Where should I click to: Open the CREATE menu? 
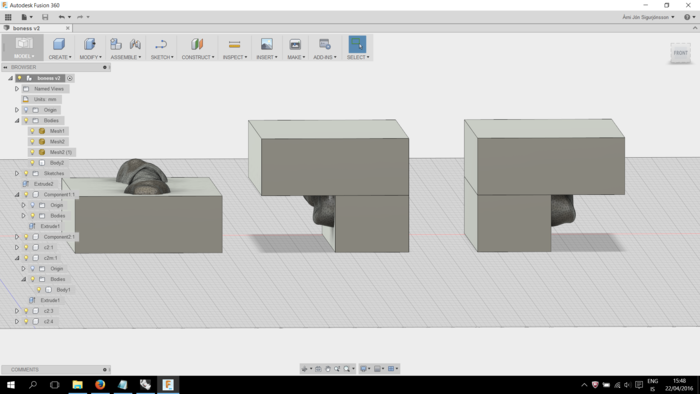click(x=60, y=58)
